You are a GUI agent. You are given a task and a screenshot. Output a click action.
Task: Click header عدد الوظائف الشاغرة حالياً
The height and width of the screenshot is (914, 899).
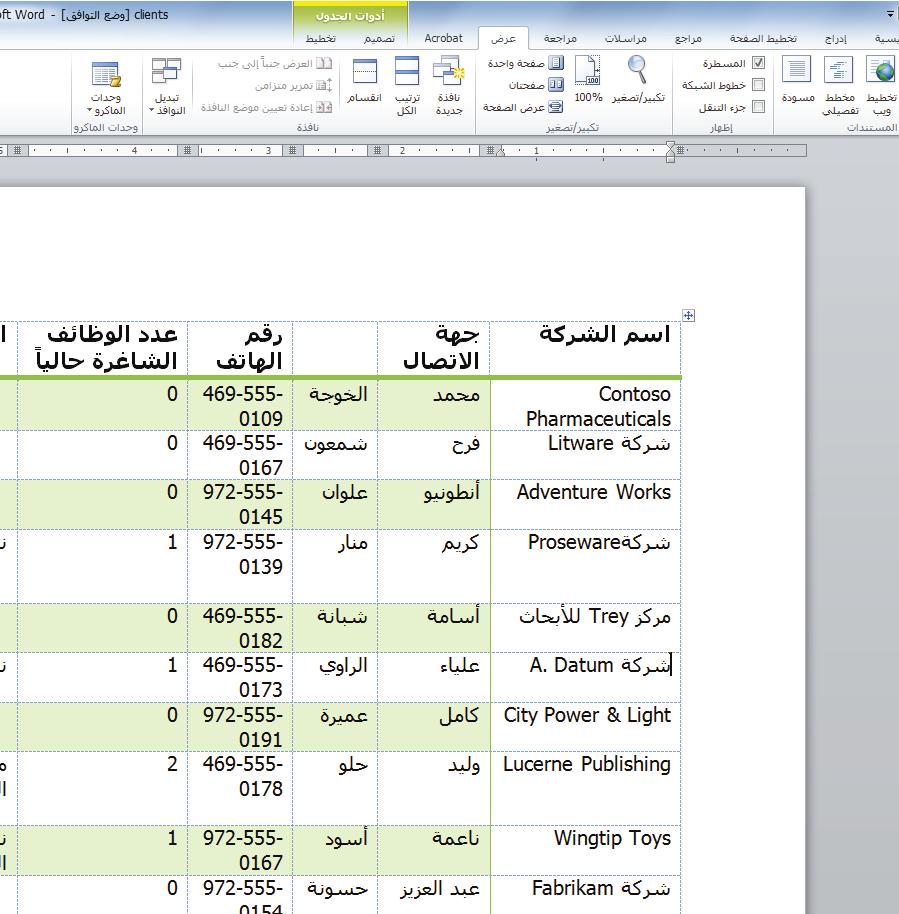107,348
